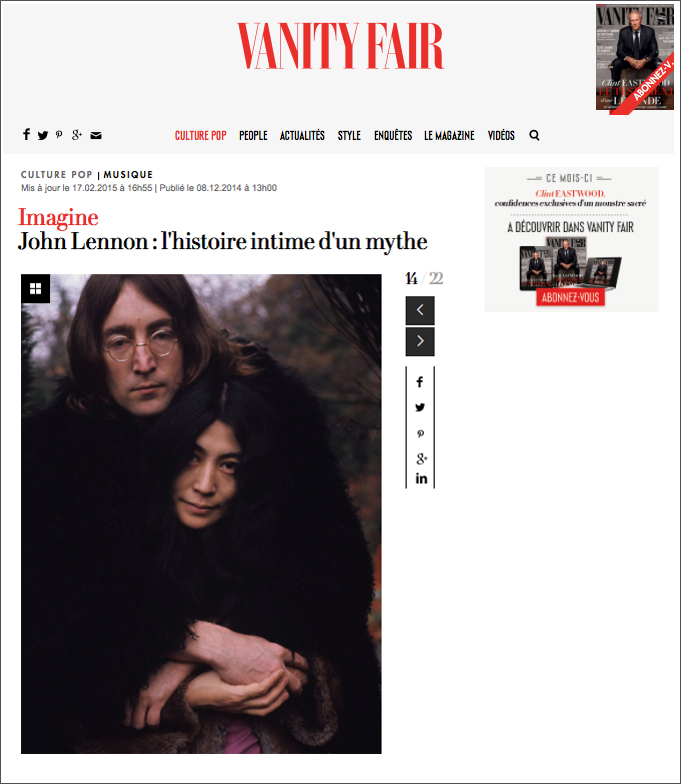681x784 pixels.
Task: Go to the previous slide arrow
Action: pos(420,310)
